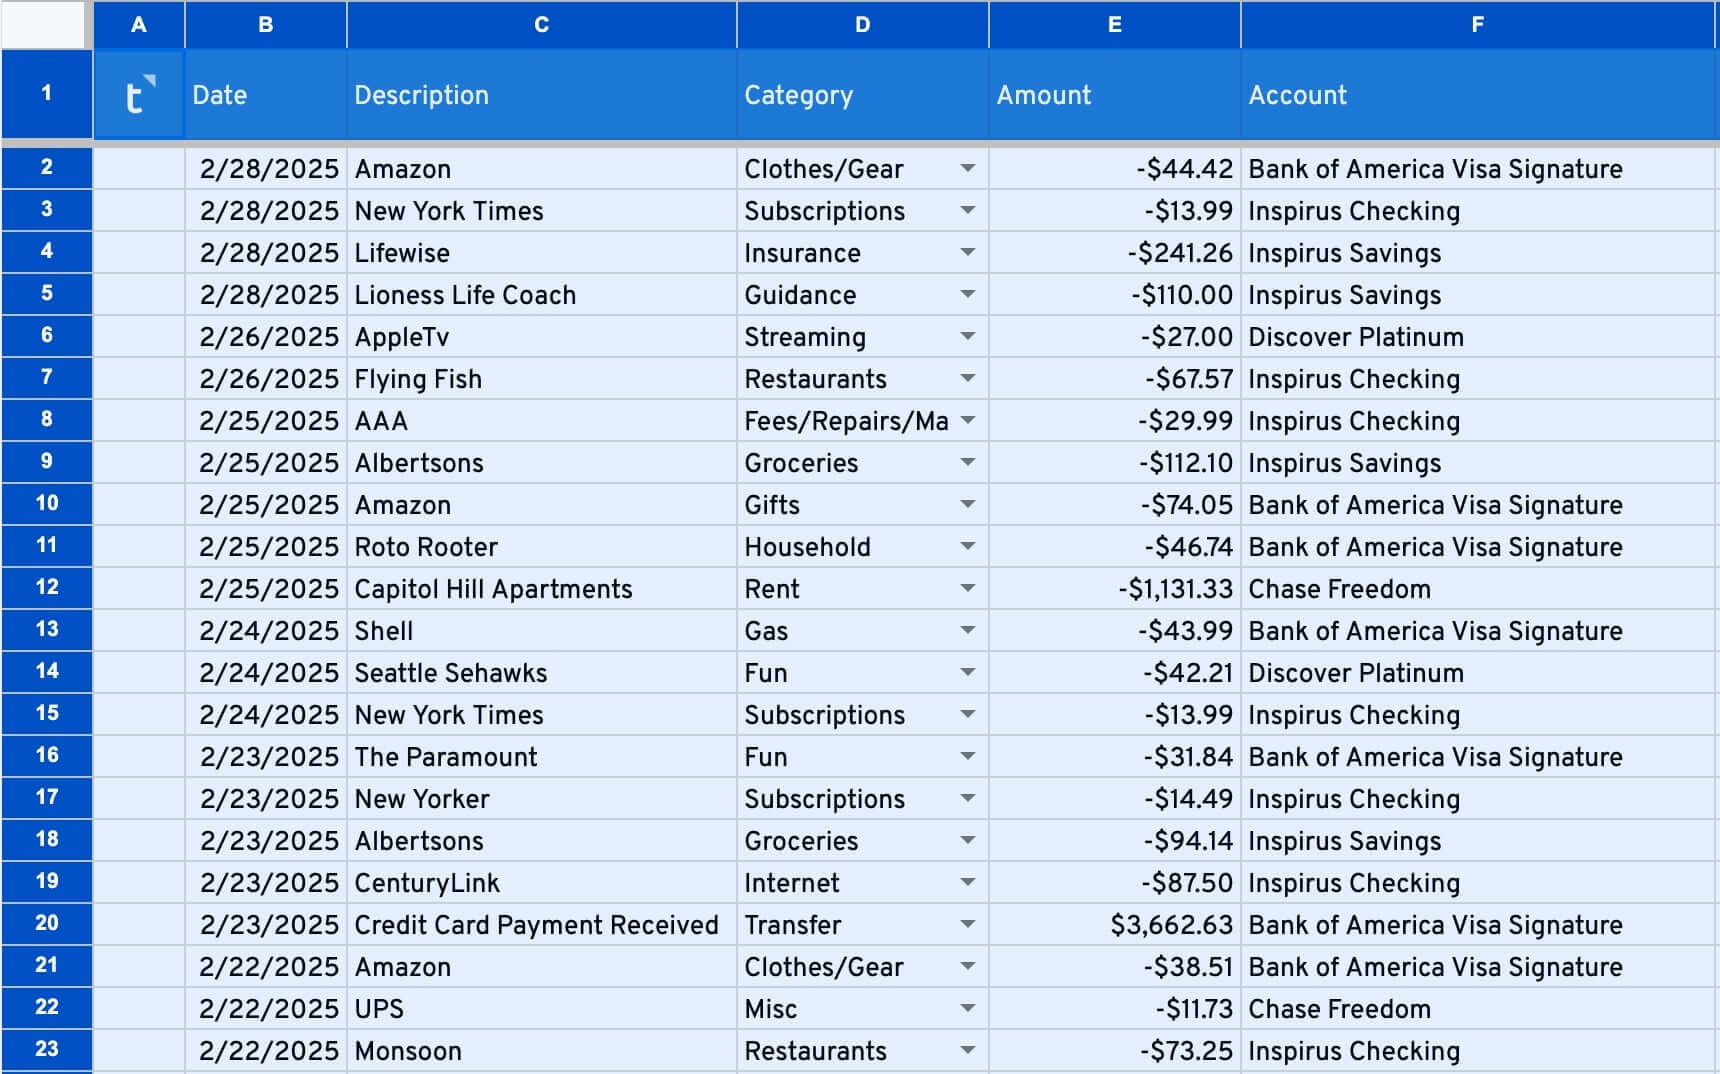Click Chase Freedom account in UPS row
Screen dimensions: 1720x1074
(1478, 1009)
